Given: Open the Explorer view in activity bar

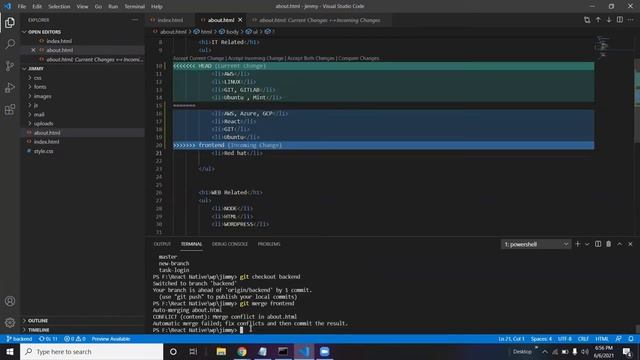Looking at the screenshot, I should click(10, 22).
